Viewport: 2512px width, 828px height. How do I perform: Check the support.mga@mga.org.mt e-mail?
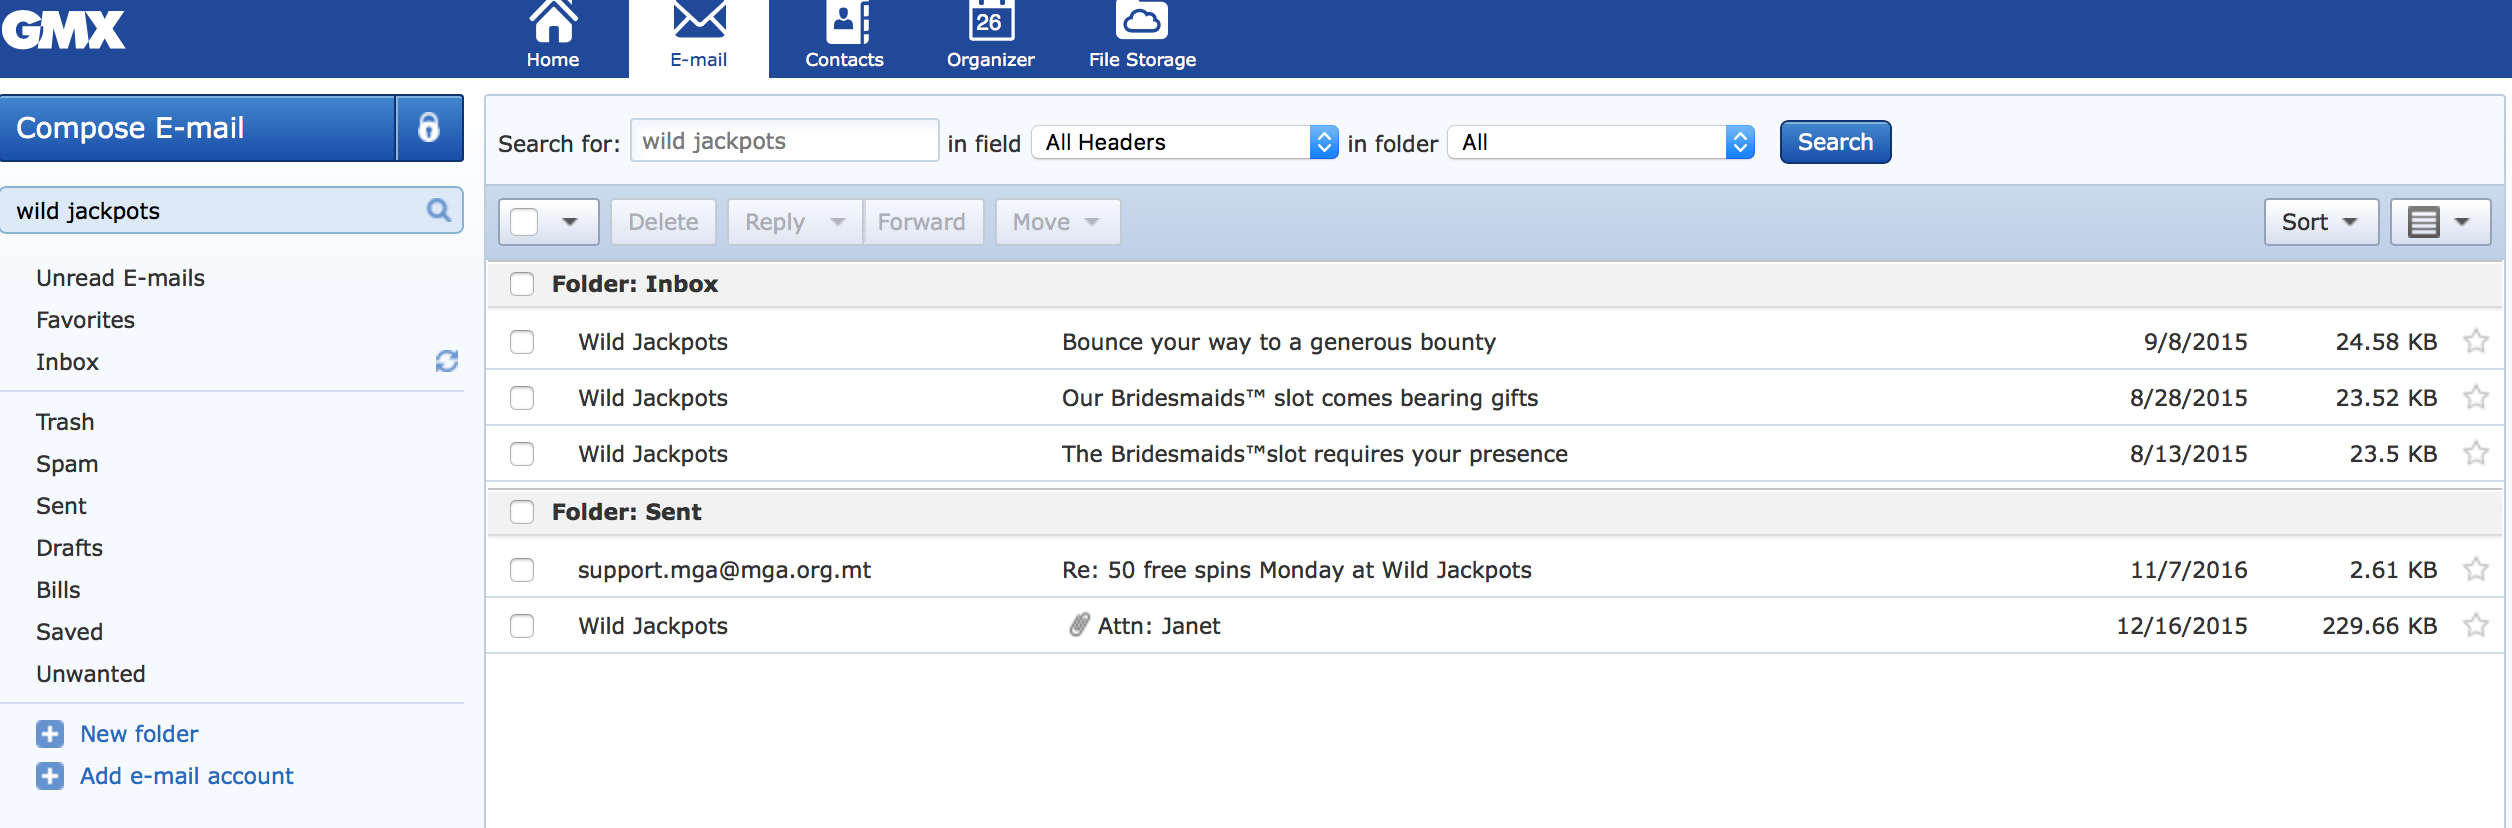click(522, 570)
